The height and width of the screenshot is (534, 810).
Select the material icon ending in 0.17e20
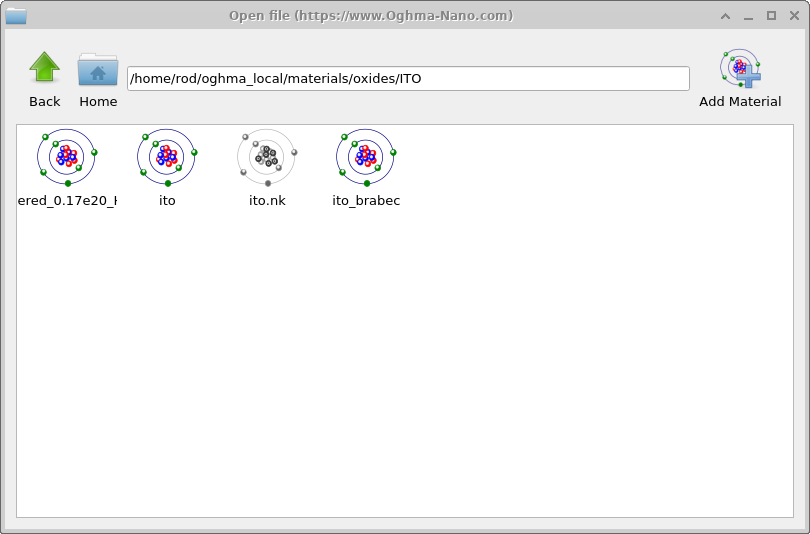67,157
